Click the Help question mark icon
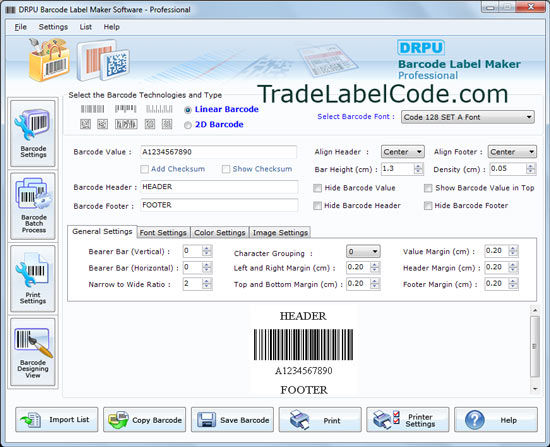The width and height of the screenshot is (550, 447). tap(475, 420)
